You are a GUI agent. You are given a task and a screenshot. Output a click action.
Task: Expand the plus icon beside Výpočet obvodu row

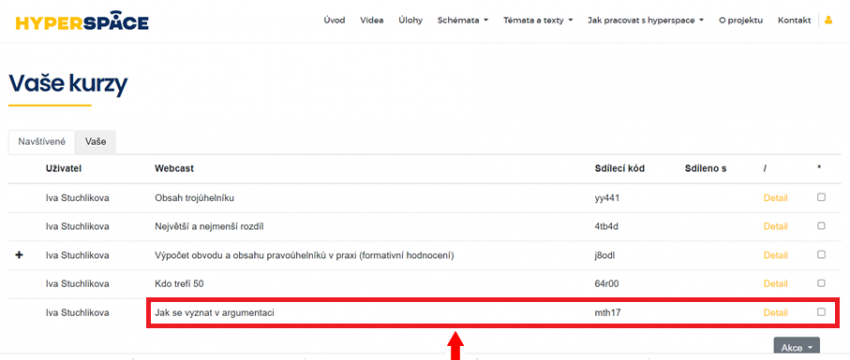19,255
